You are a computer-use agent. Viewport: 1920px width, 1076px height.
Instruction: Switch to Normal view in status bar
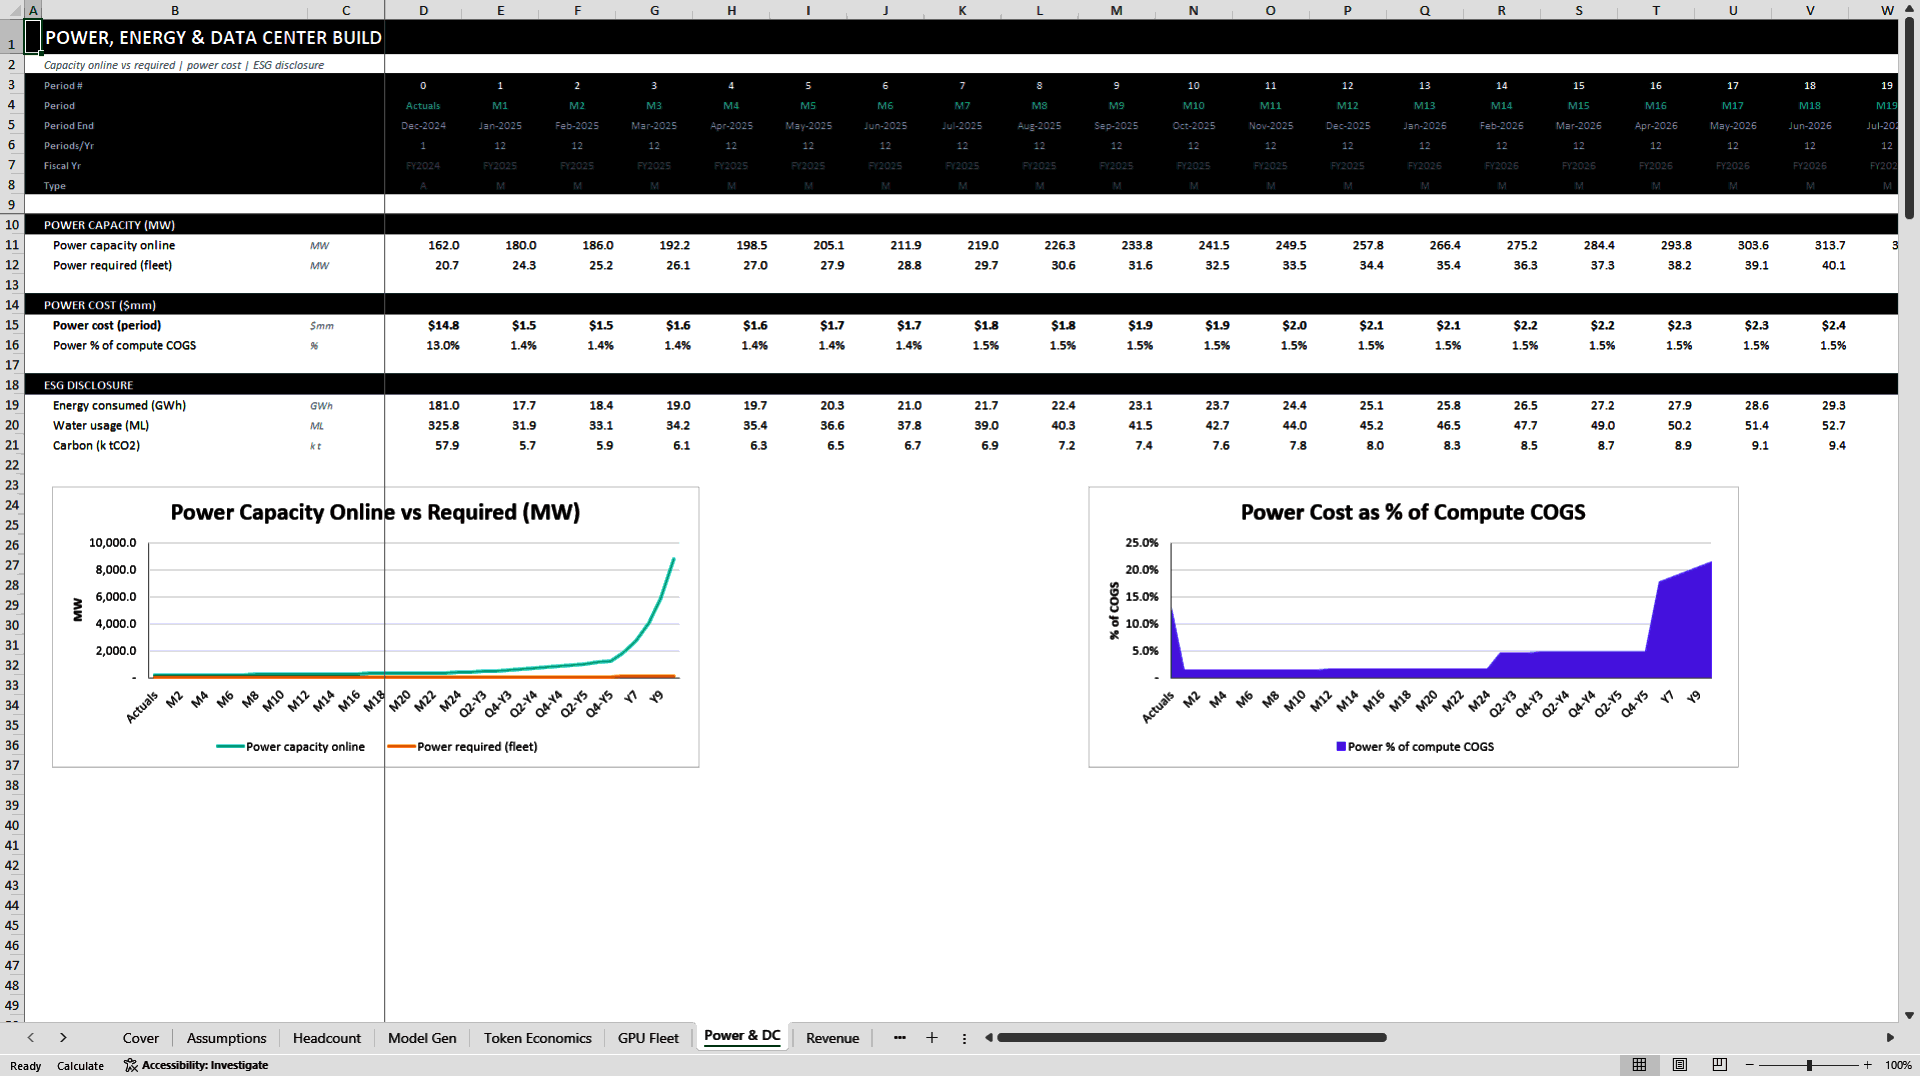[x=1639, y=1065]
